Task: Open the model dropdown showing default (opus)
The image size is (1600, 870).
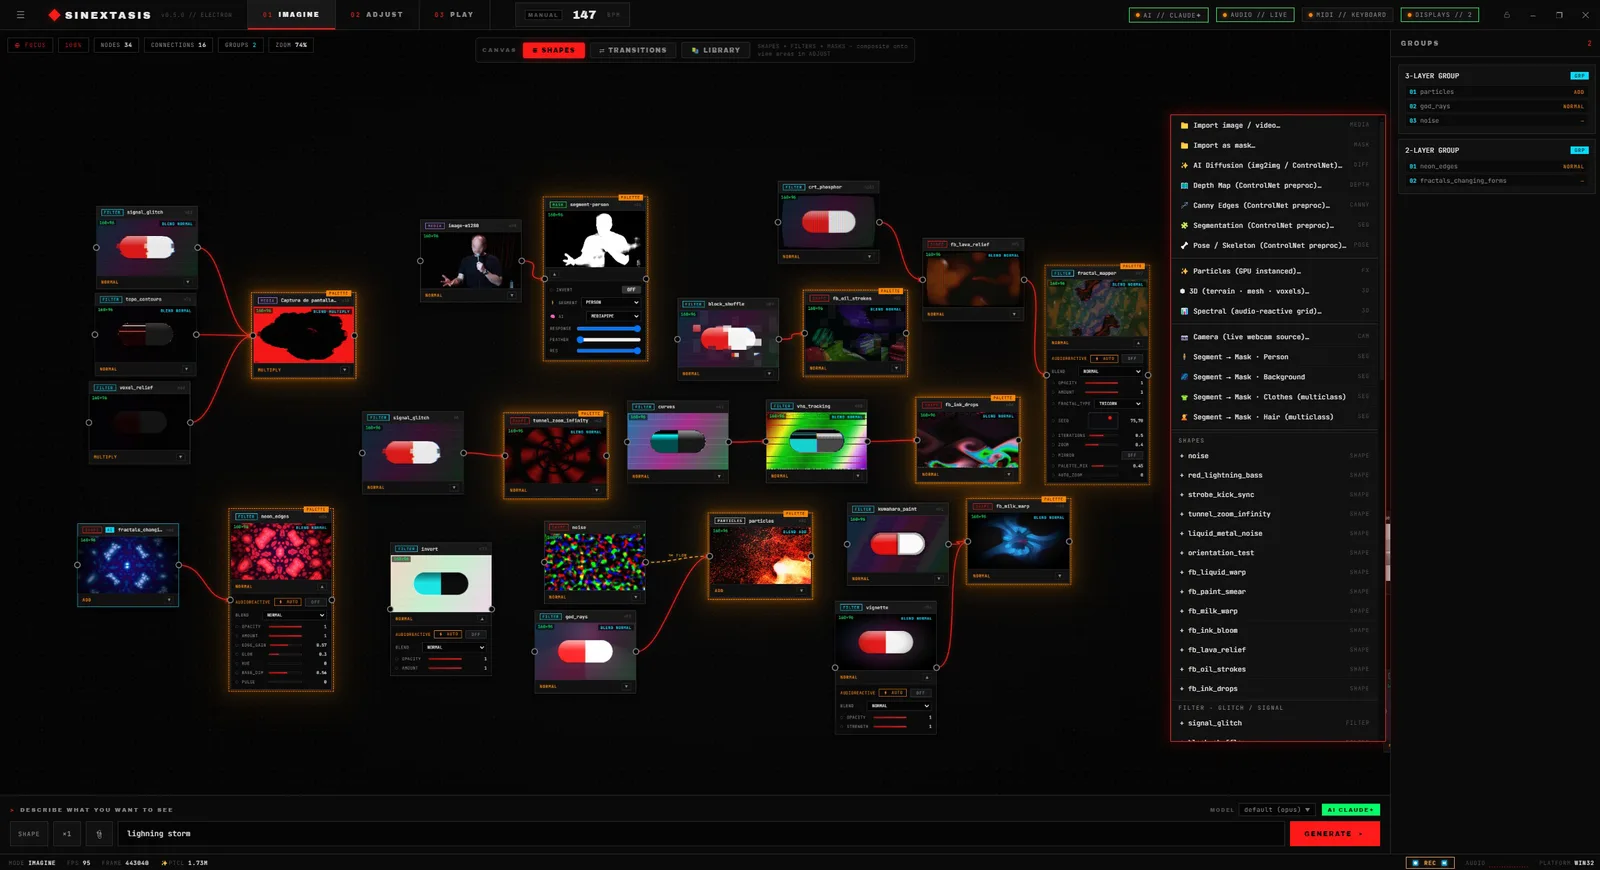Action: 1277,810
